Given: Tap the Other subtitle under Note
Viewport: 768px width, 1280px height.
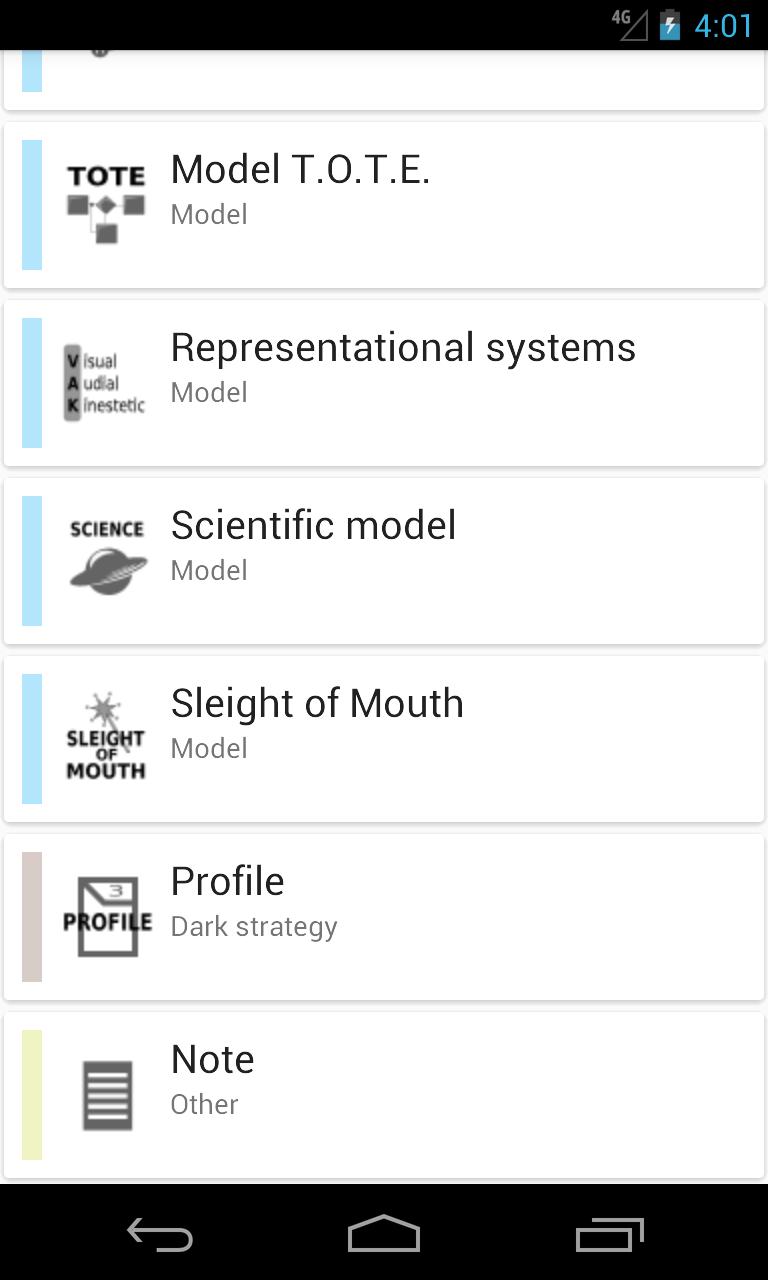Looking at the screenshot, I should (204, 1105).
